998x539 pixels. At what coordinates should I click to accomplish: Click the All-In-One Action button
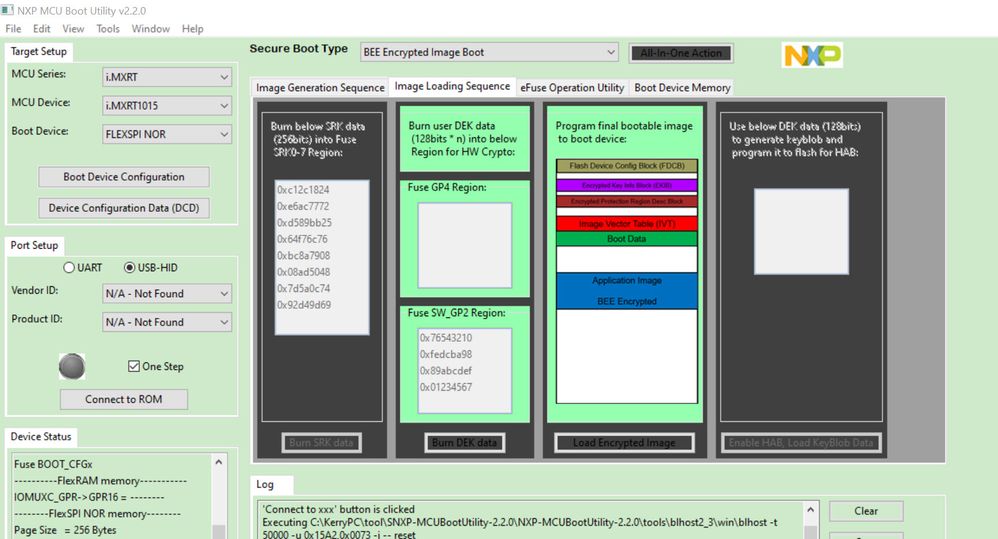pyautogui.click(x=681, y=53)
